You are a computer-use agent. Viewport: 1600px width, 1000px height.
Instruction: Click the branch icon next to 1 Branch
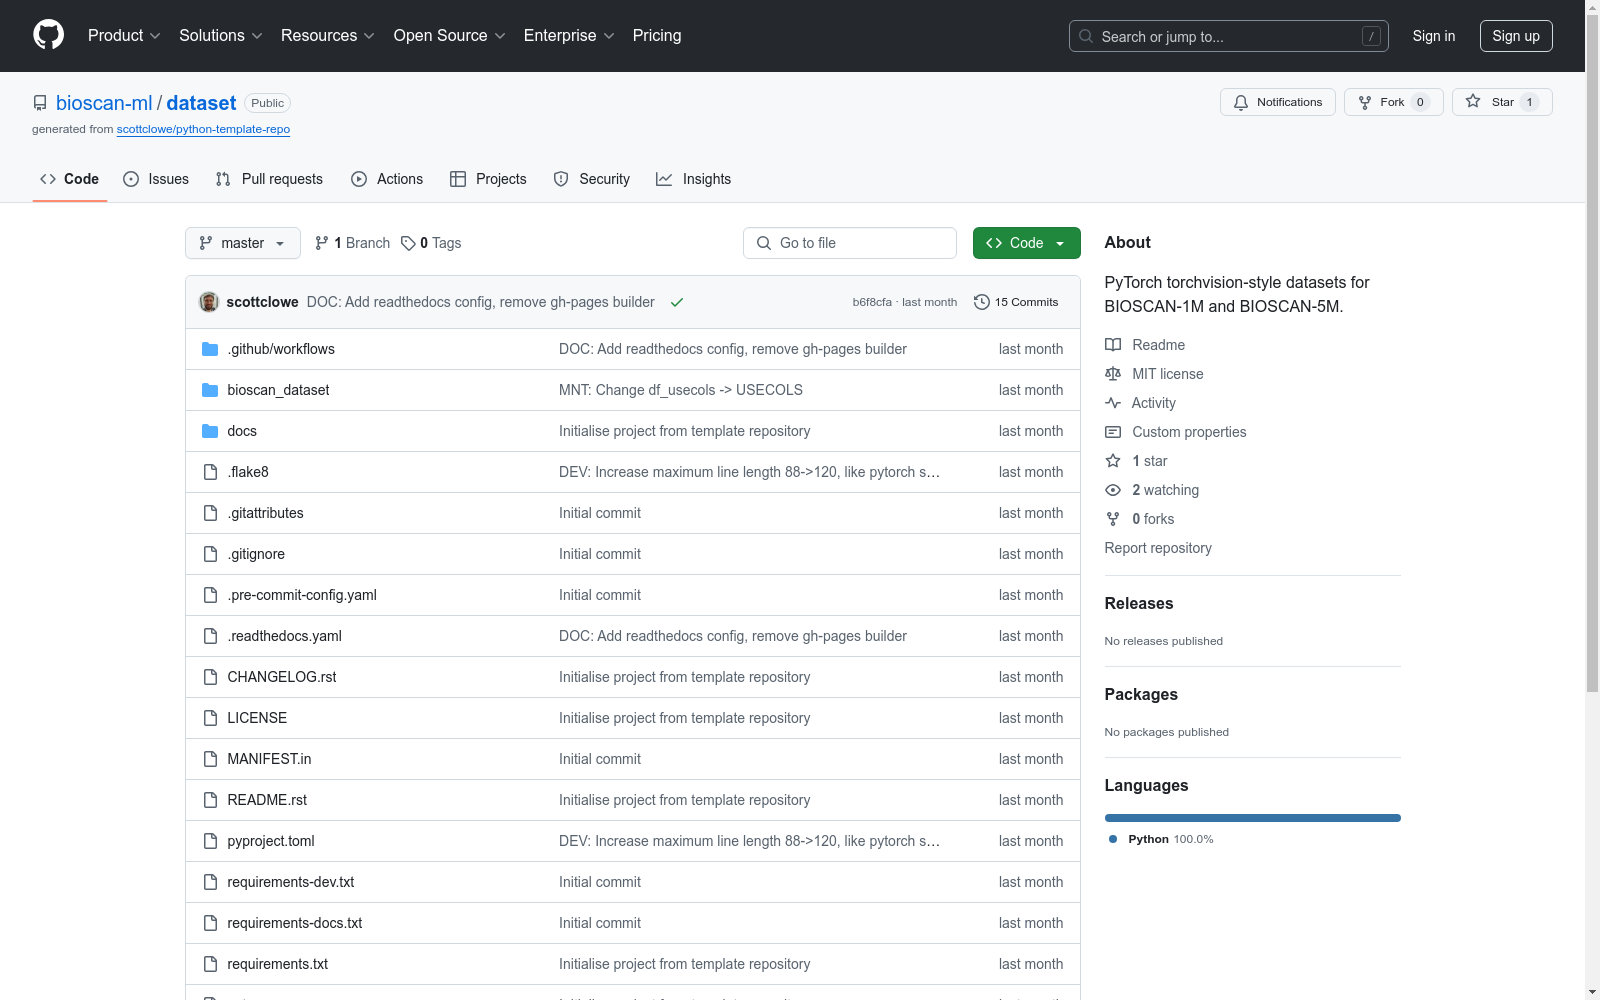322,243
